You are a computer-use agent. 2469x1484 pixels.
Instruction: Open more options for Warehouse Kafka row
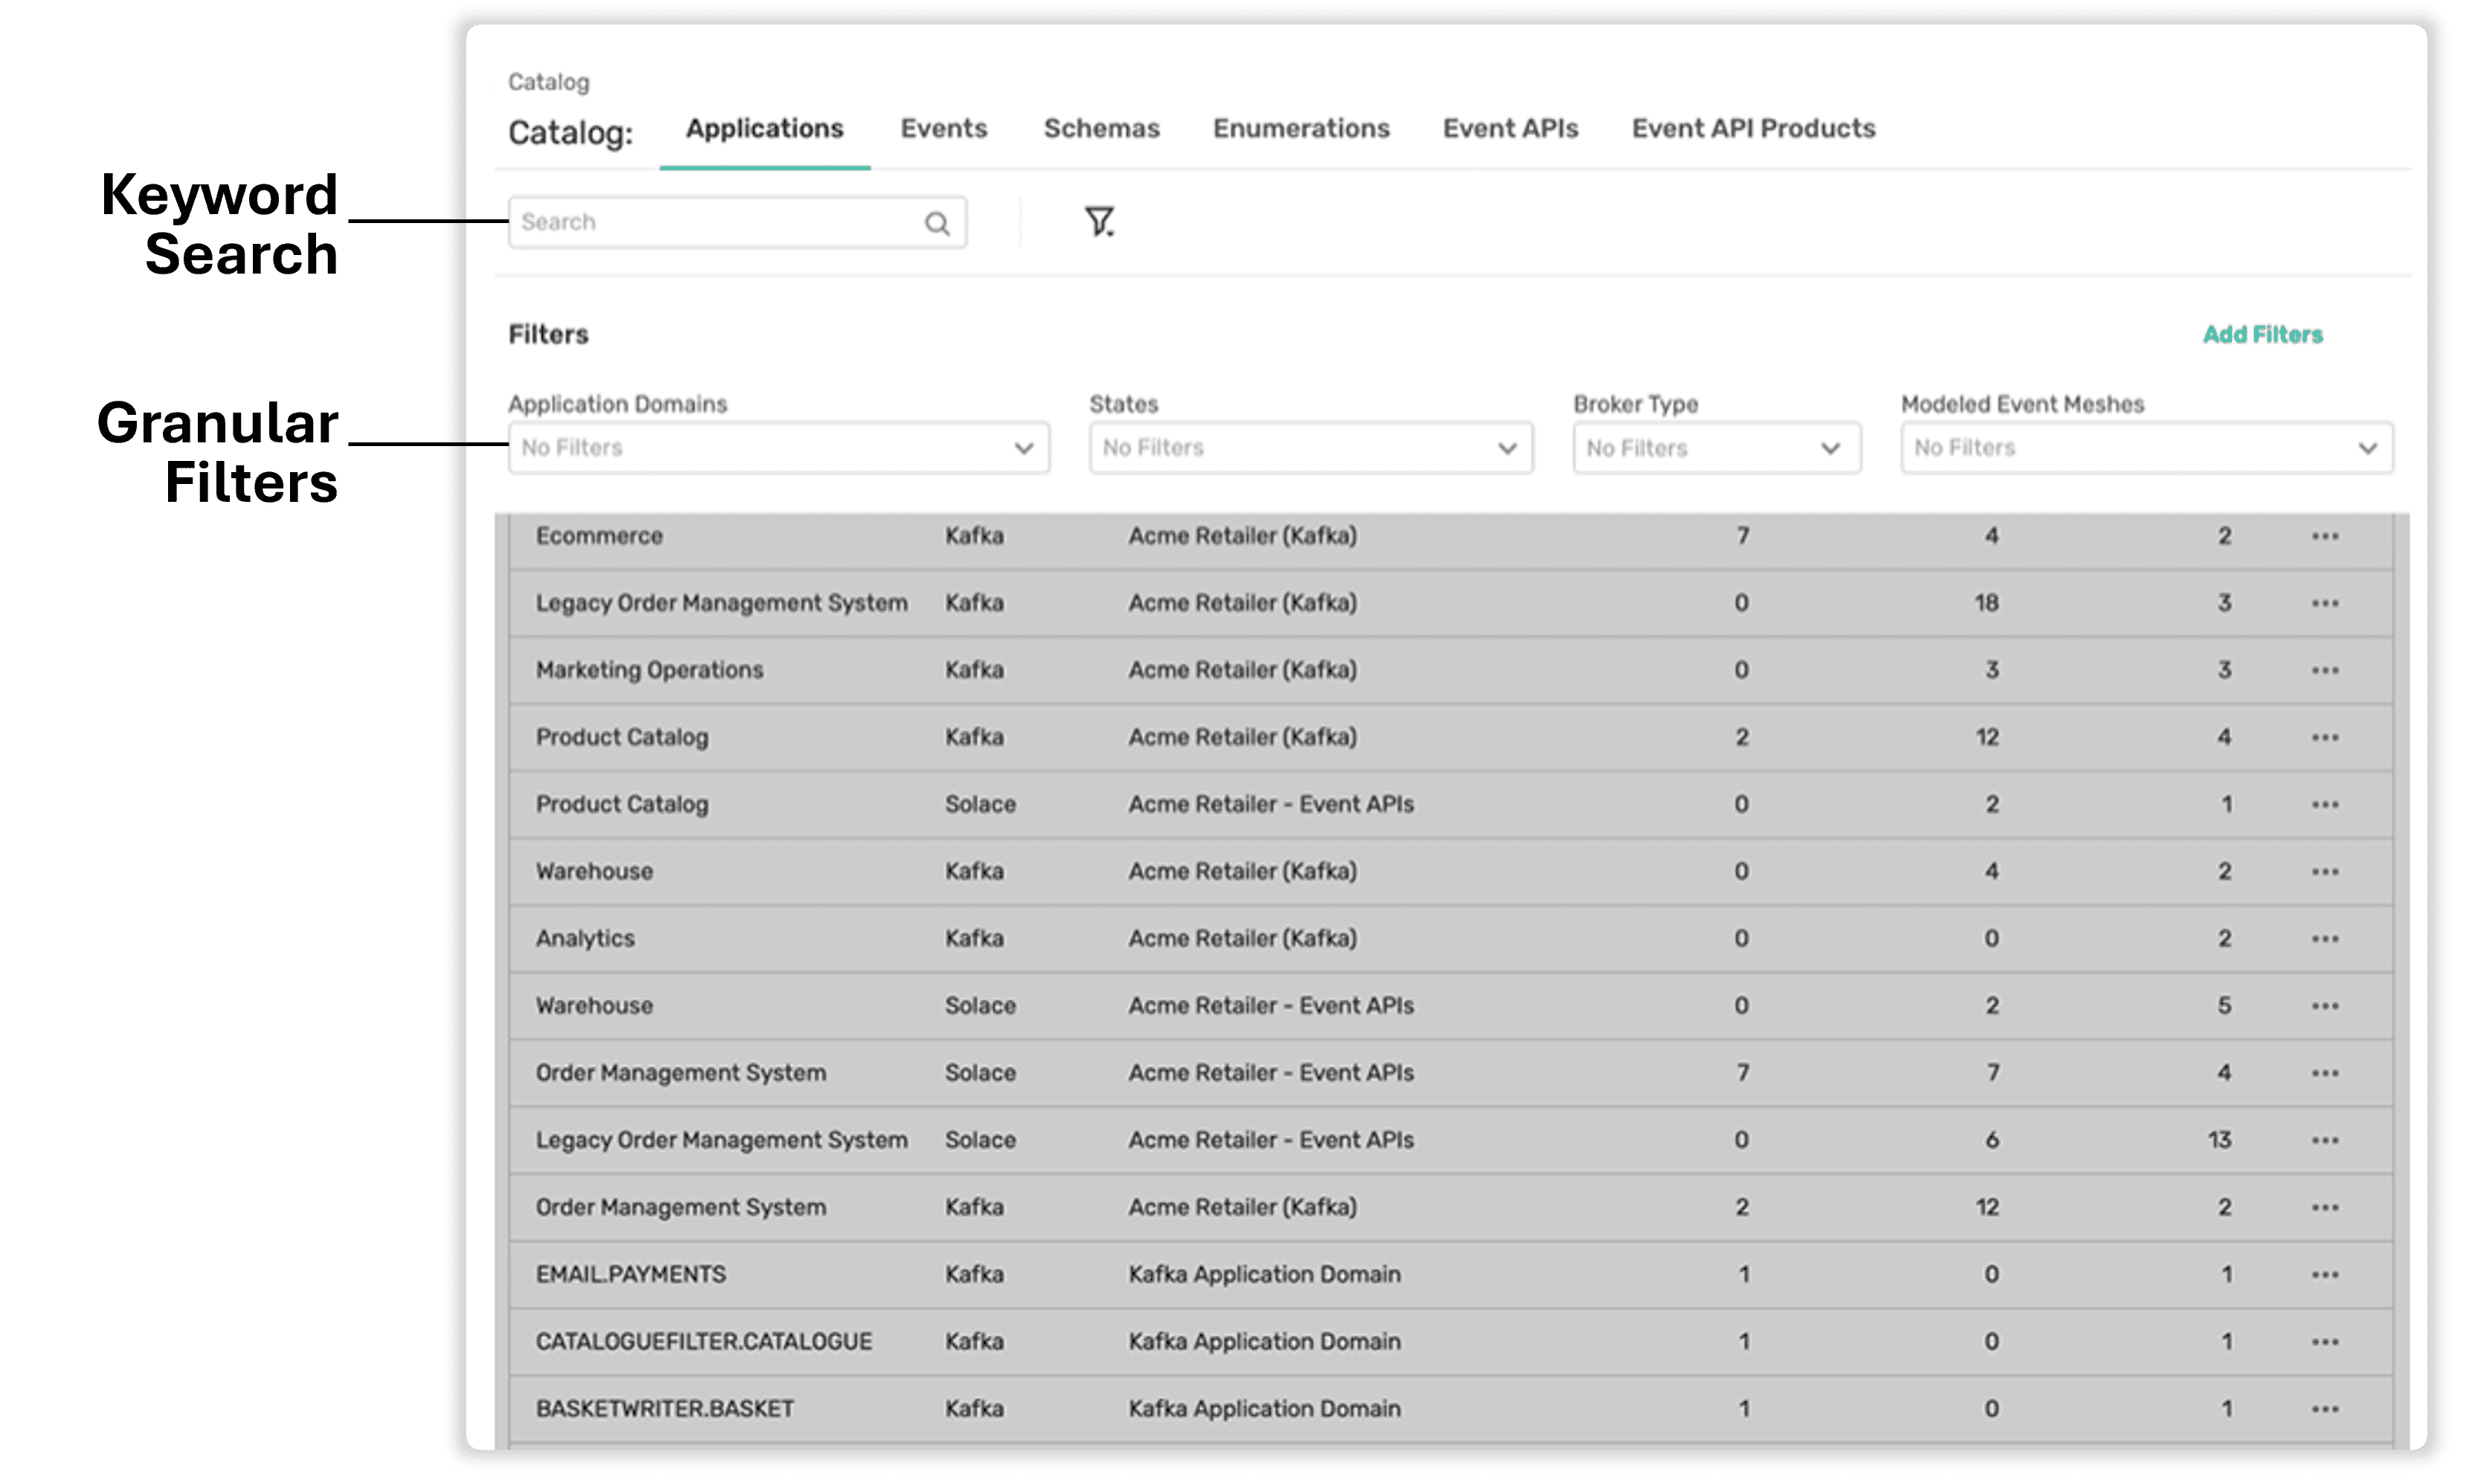(2324, 872)
